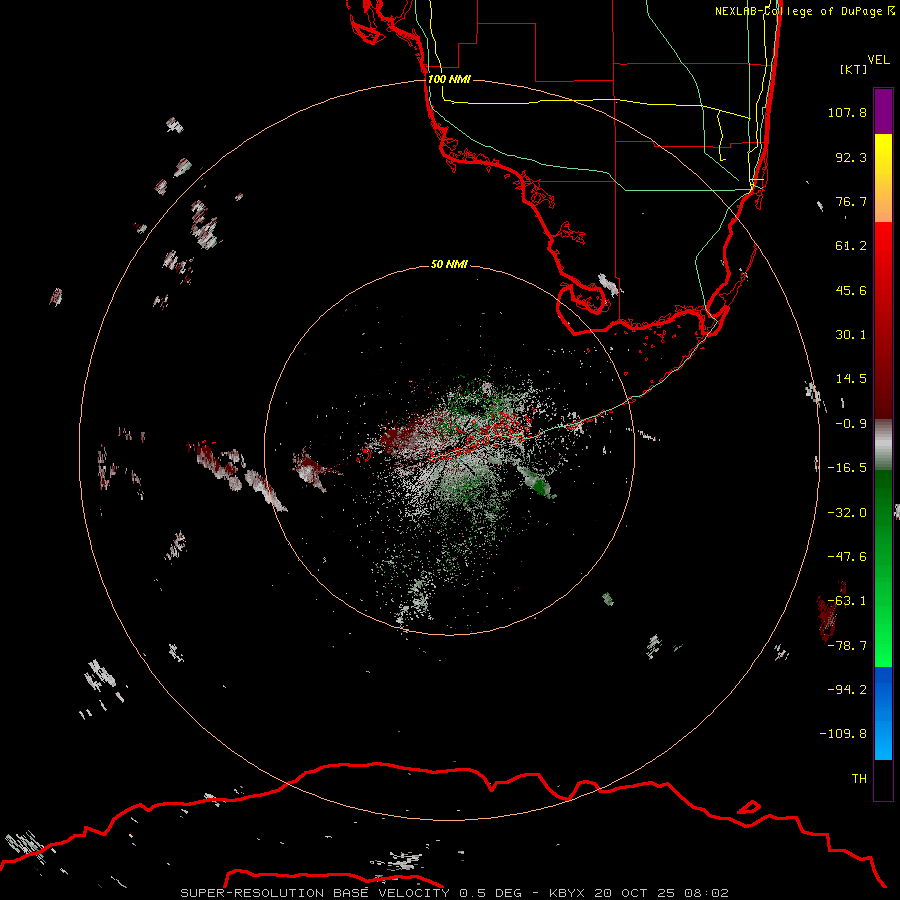Click the 100 NMI range ring label
Viewport: 900px width, 900px height.
(449, 79)
